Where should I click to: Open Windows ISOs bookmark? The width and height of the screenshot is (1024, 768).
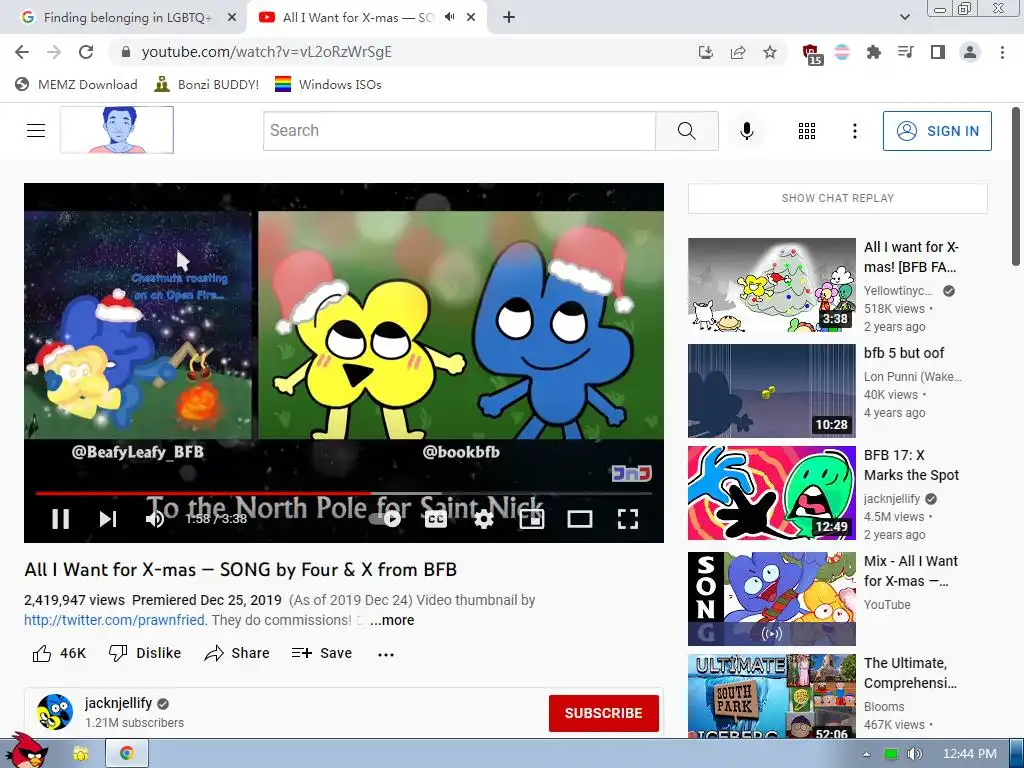pos(328,84)
